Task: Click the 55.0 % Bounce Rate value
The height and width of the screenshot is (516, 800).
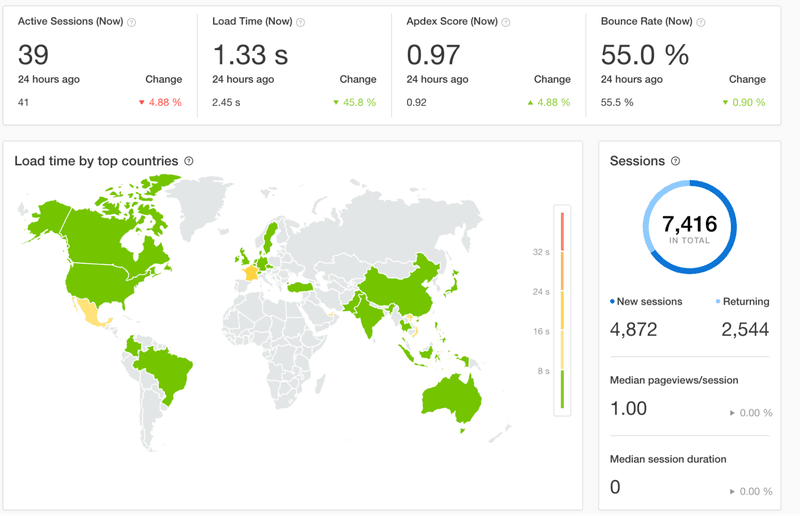Action: (645, 54)
